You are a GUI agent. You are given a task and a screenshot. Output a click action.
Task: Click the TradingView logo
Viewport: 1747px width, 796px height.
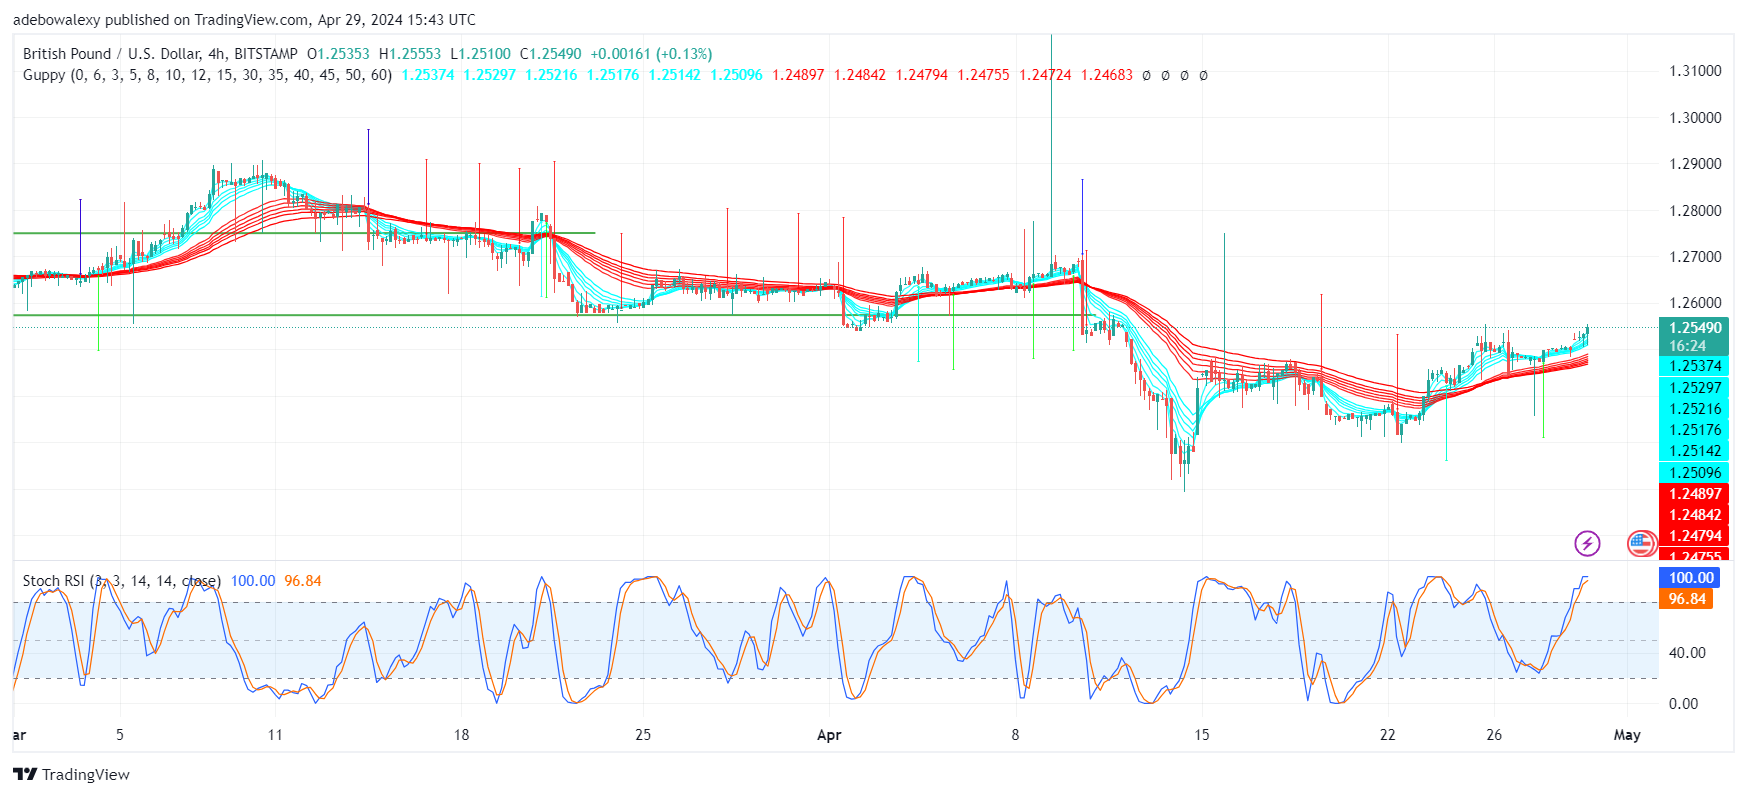click(x=71, y=774)
